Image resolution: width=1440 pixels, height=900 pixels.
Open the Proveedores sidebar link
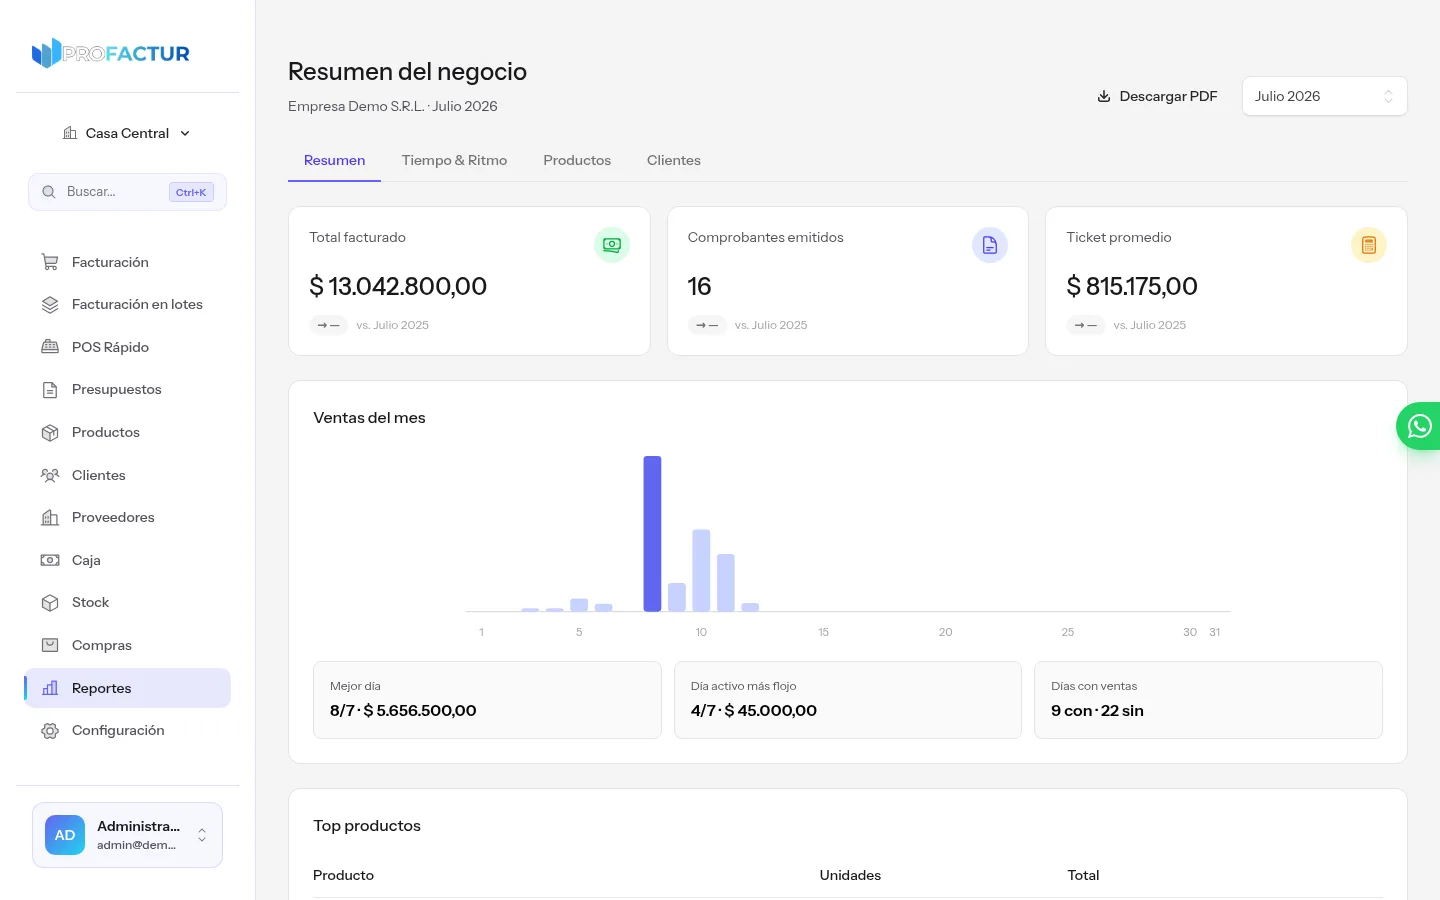pos(128,518)
